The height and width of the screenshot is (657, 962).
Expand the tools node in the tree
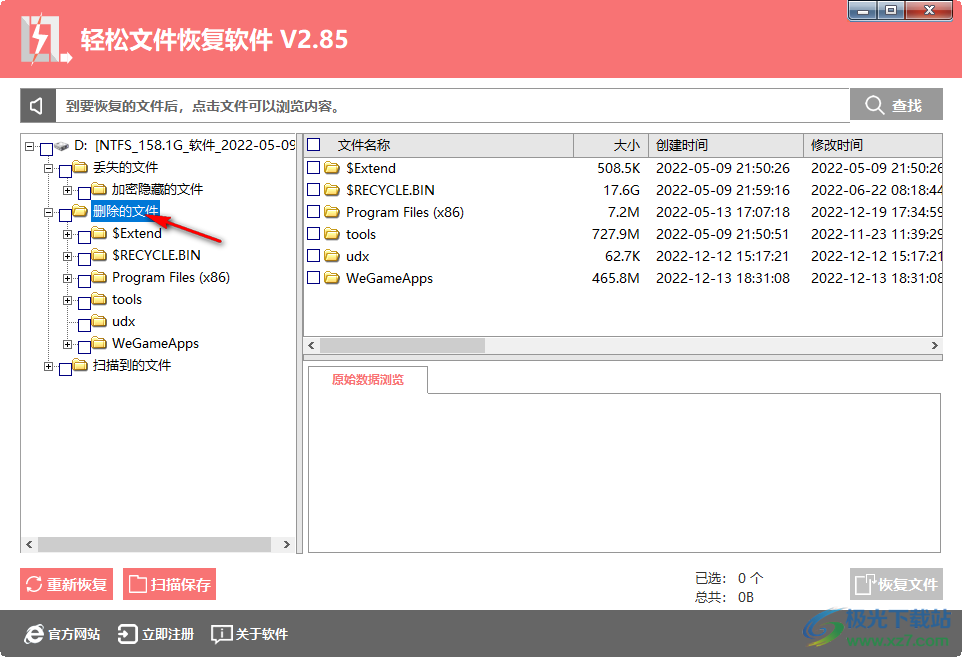[x=67, y=301]
